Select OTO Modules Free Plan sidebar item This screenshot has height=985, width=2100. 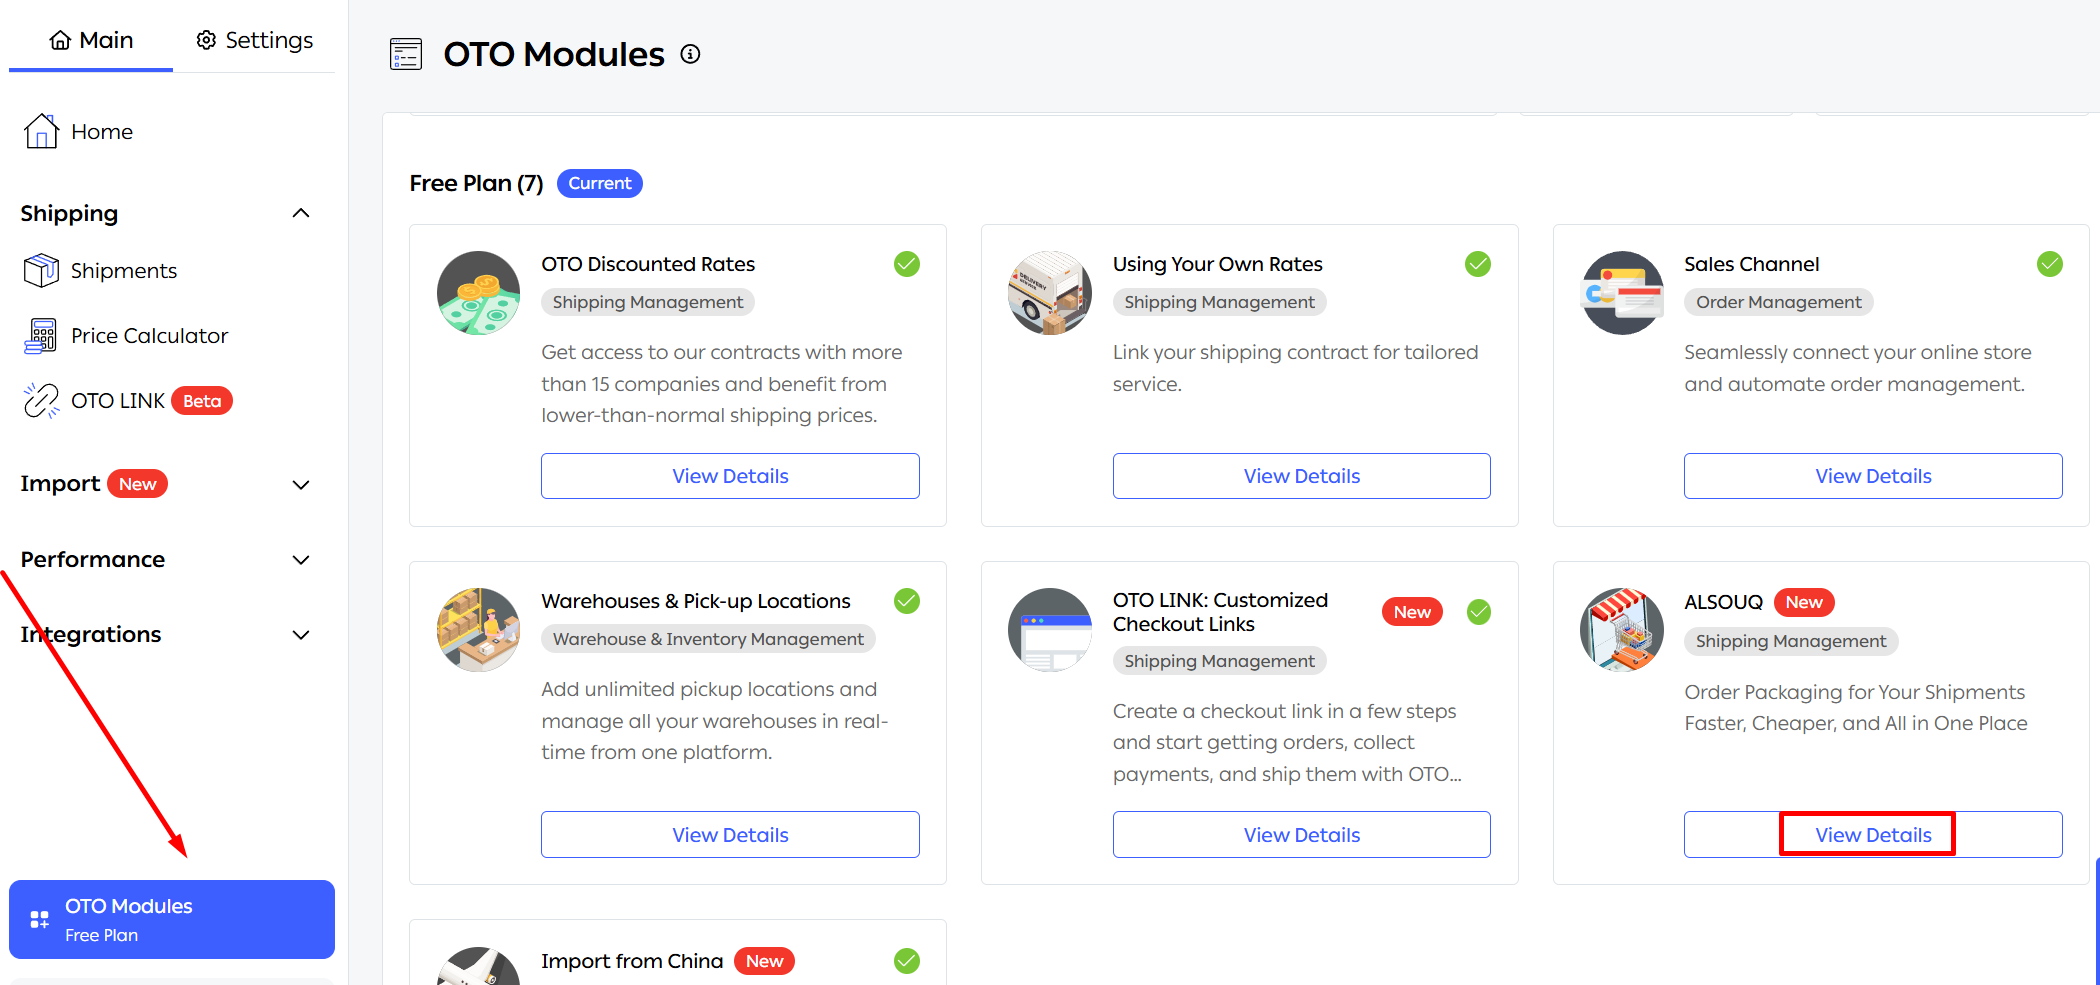tap(172, 919)
